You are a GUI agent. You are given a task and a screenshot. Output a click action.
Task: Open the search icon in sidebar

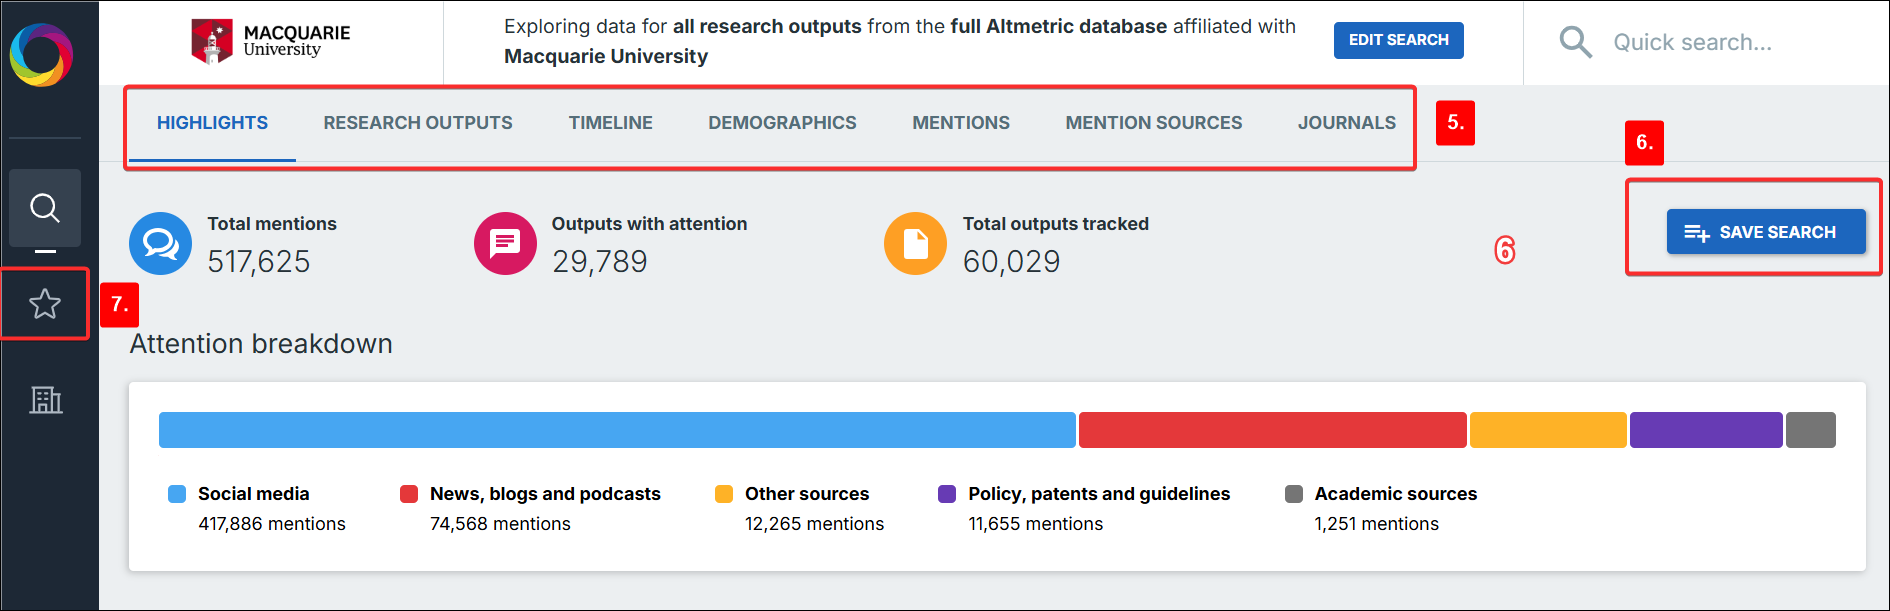45,208
